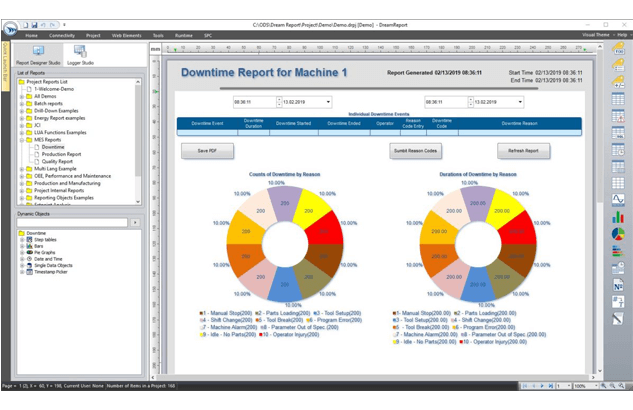The image size is (633, 410).
Task: Select the bar chart tool in right toolbar
Action: (617, 216)
